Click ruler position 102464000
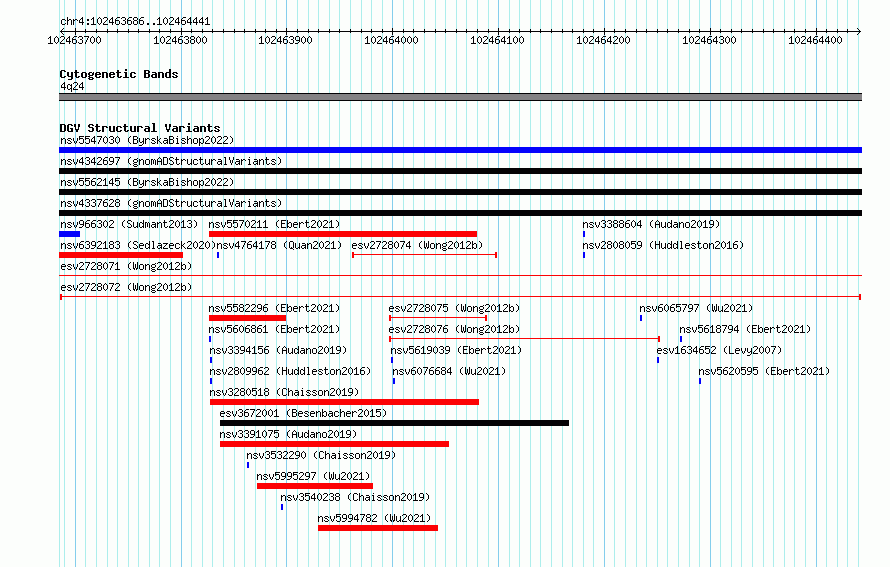The width and height of the screenshot is (890, 567). click(391, 40)
